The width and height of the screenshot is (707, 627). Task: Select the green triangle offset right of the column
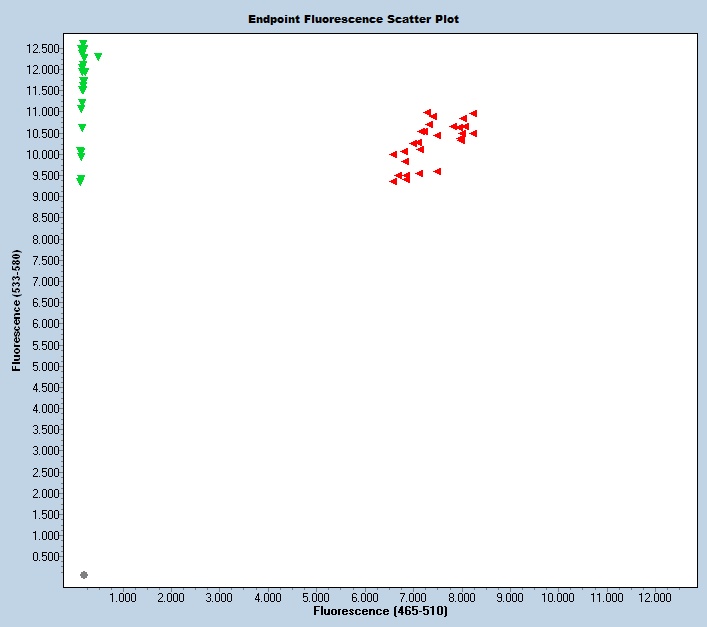click(x=98, y=57)
